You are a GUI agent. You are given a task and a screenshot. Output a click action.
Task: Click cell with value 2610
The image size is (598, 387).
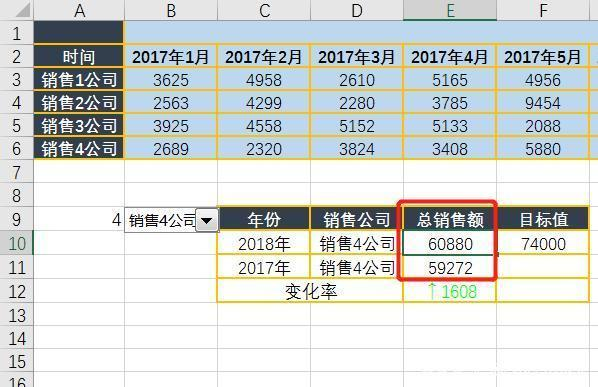tap(357, 80)
